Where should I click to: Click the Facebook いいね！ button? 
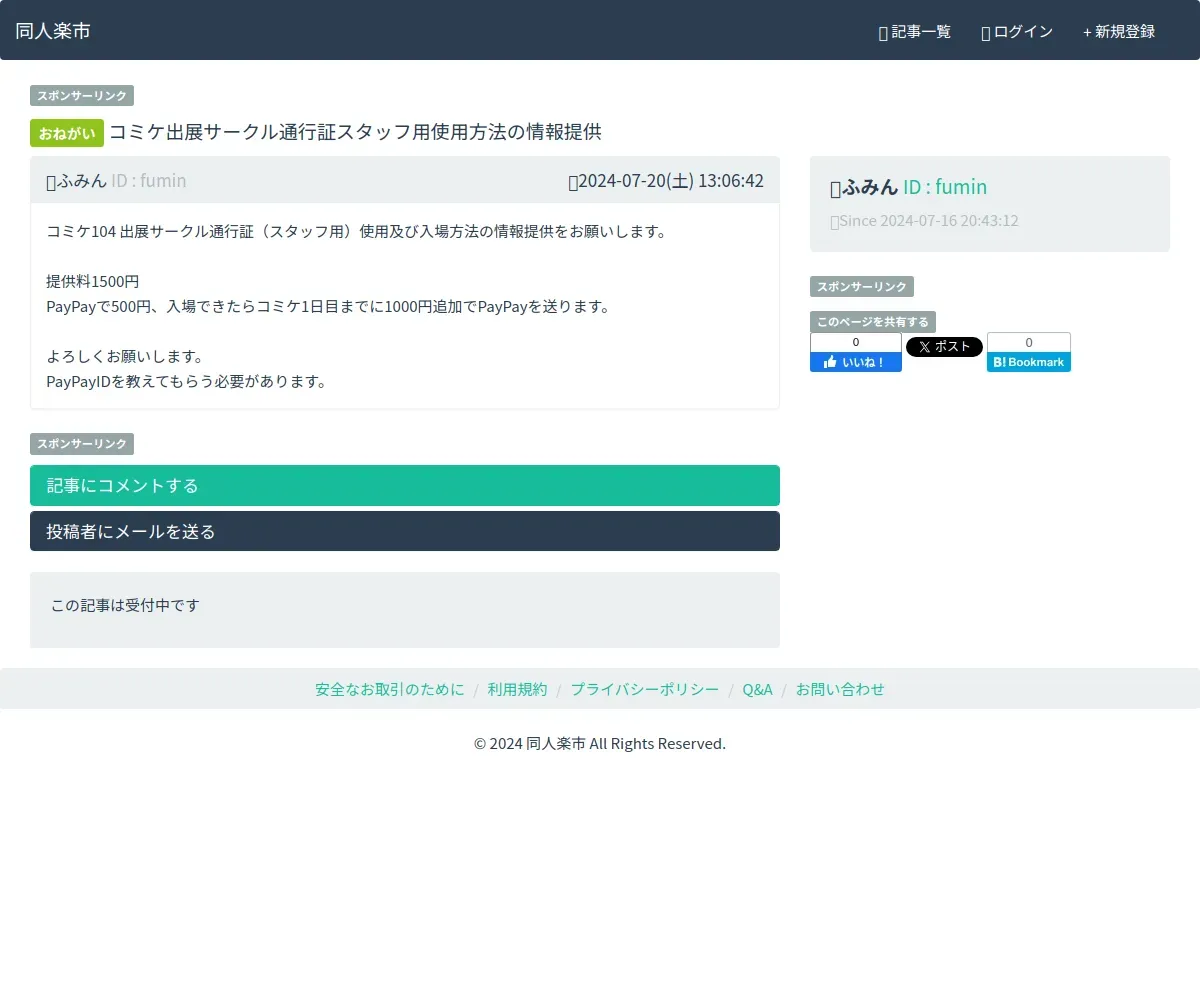coord(856,362)
